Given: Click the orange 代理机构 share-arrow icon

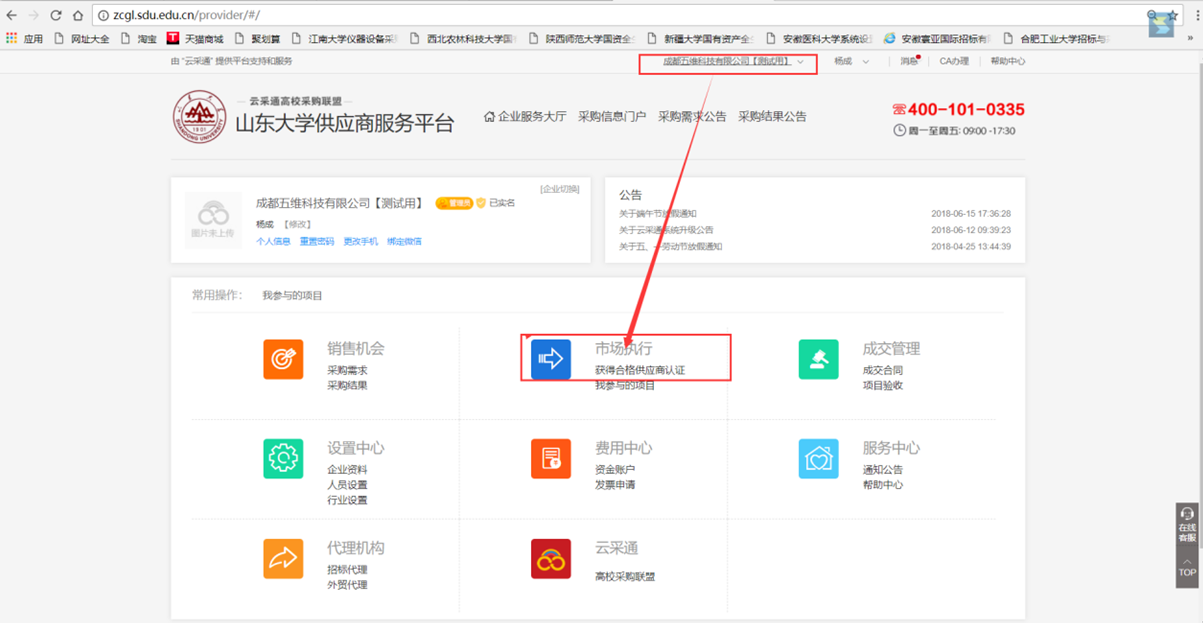Looking at the screenshot, I should [x=283, y=559].
